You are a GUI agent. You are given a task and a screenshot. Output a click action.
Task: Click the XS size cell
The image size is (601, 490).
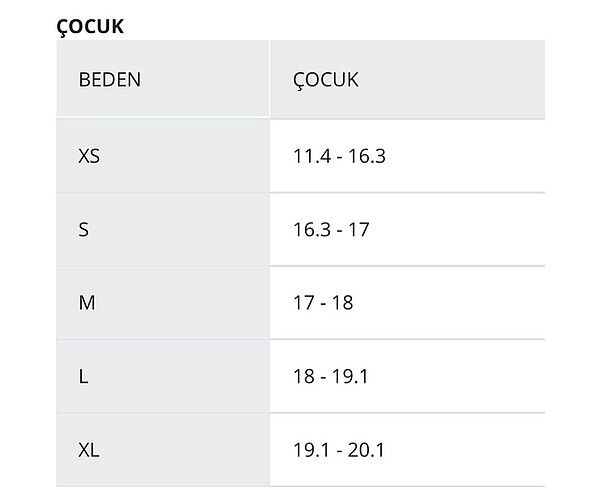89,155
